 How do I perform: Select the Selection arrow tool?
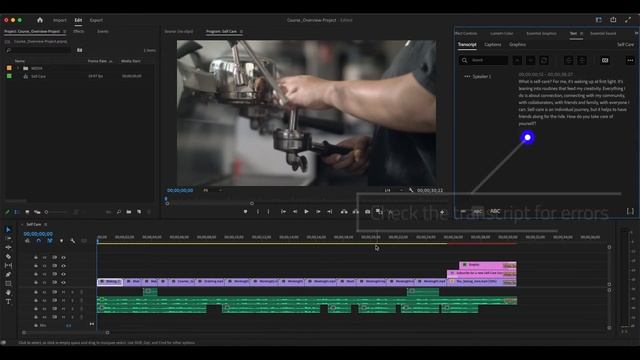8,230
